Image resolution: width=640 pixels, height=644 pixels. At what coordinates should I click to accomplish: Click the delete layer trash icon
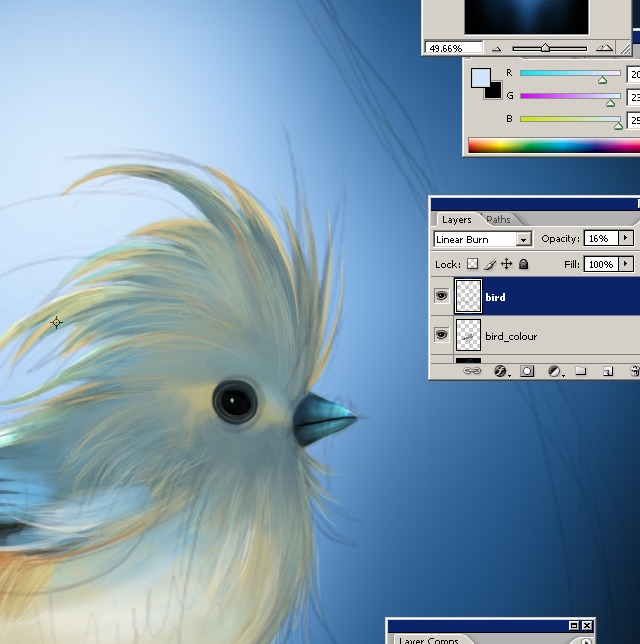point(635,371)
